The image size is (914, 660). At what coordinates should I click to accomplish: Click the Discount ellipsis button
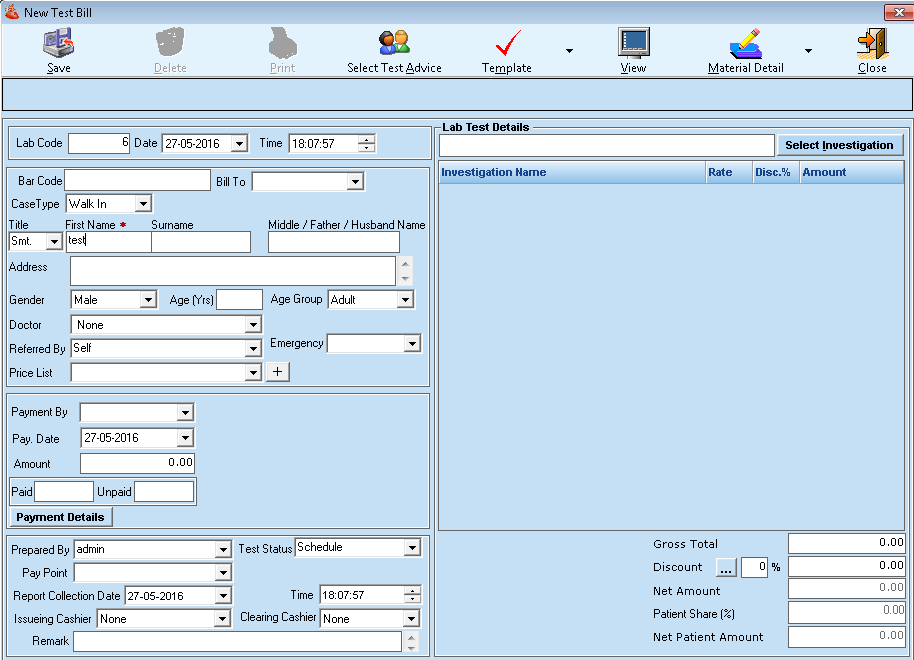(x=726, y=567)
